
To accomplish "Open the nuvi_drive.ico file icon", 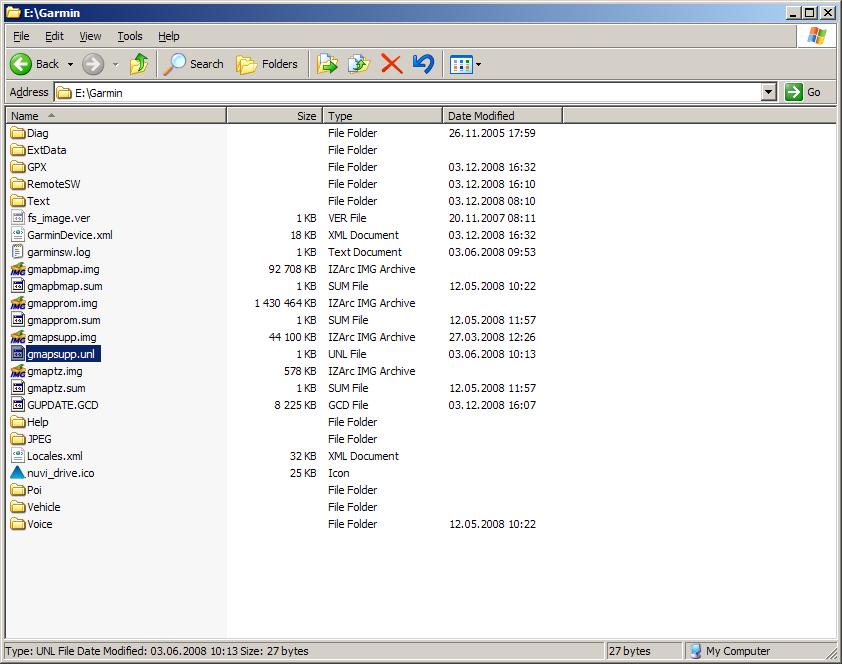I will pos(18,473).
